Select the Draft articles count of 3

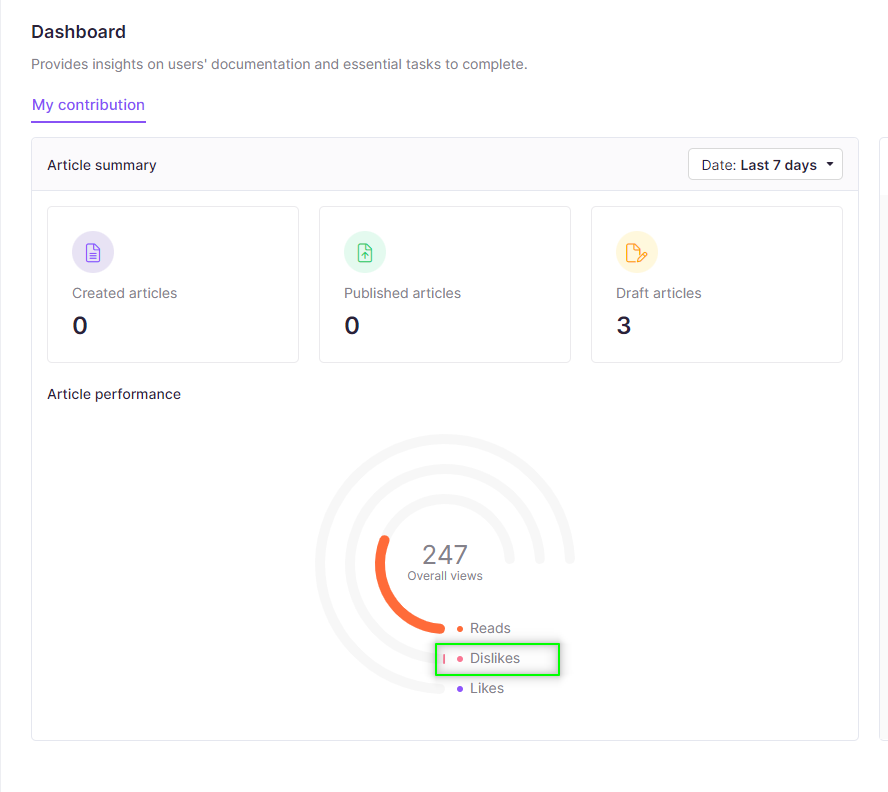pos(624,326)
